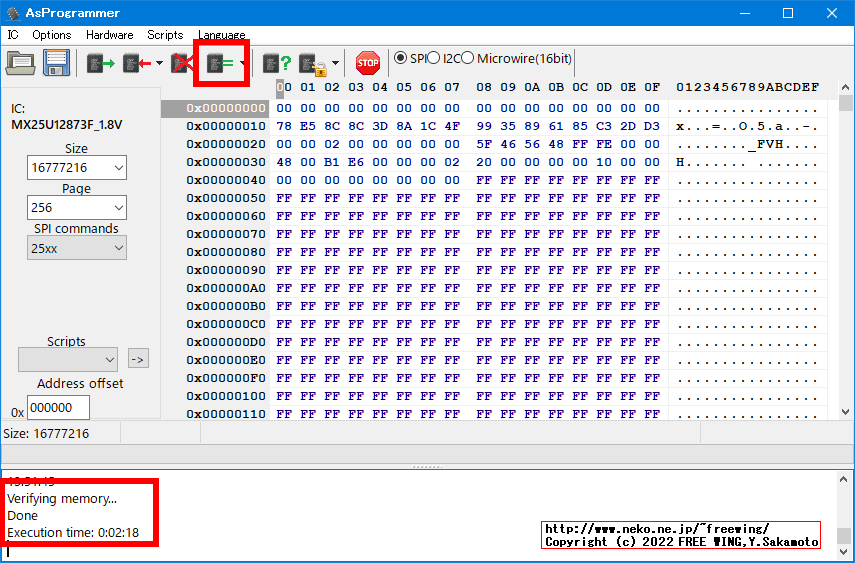Click the log panel scroll up arrow

[x=844, y=479]
